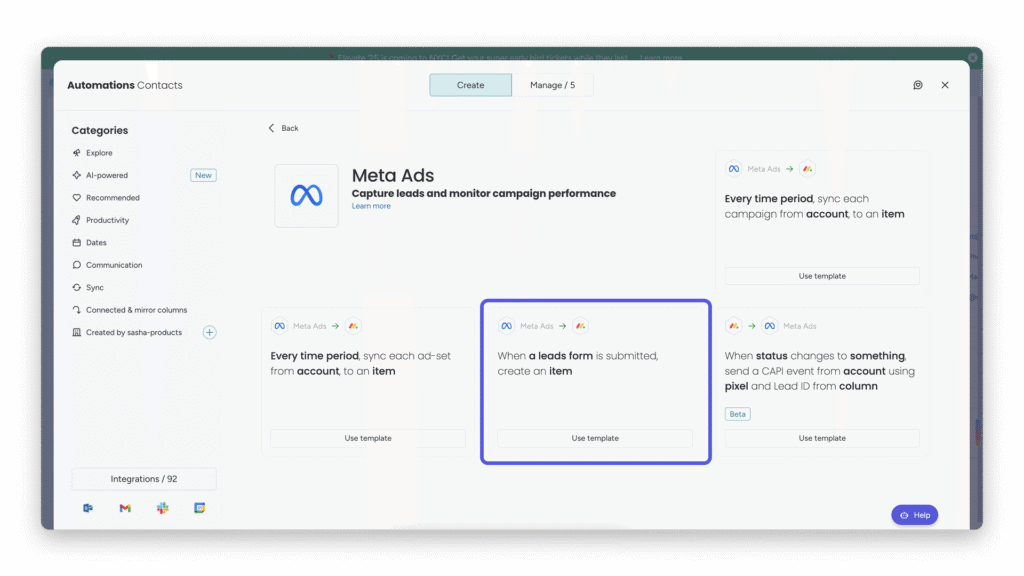Close the Automations dialog
Viewport: 1024px width, 576px height.
coord(945,85)
